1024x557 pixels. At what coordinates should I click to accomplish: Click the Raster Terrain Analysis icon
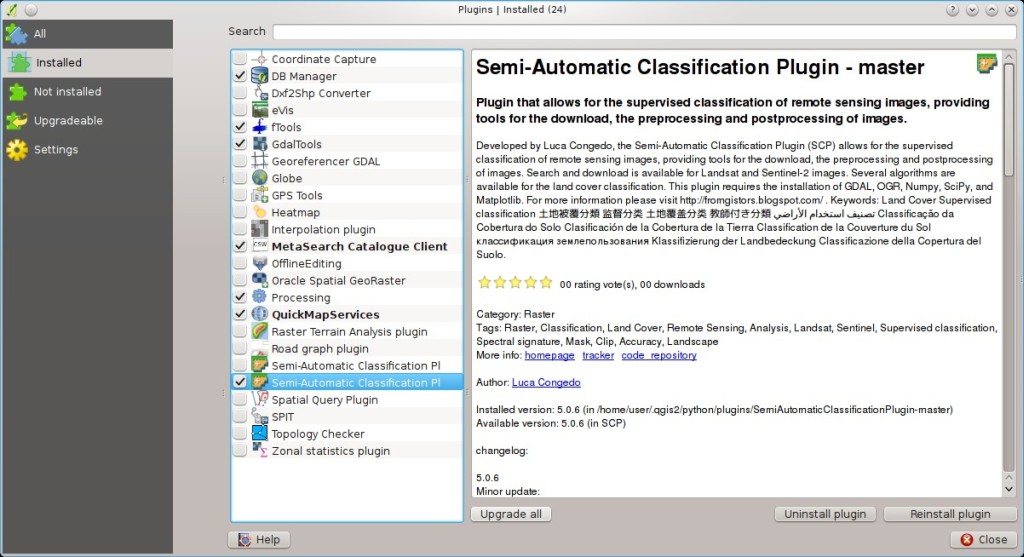point(260,331)
